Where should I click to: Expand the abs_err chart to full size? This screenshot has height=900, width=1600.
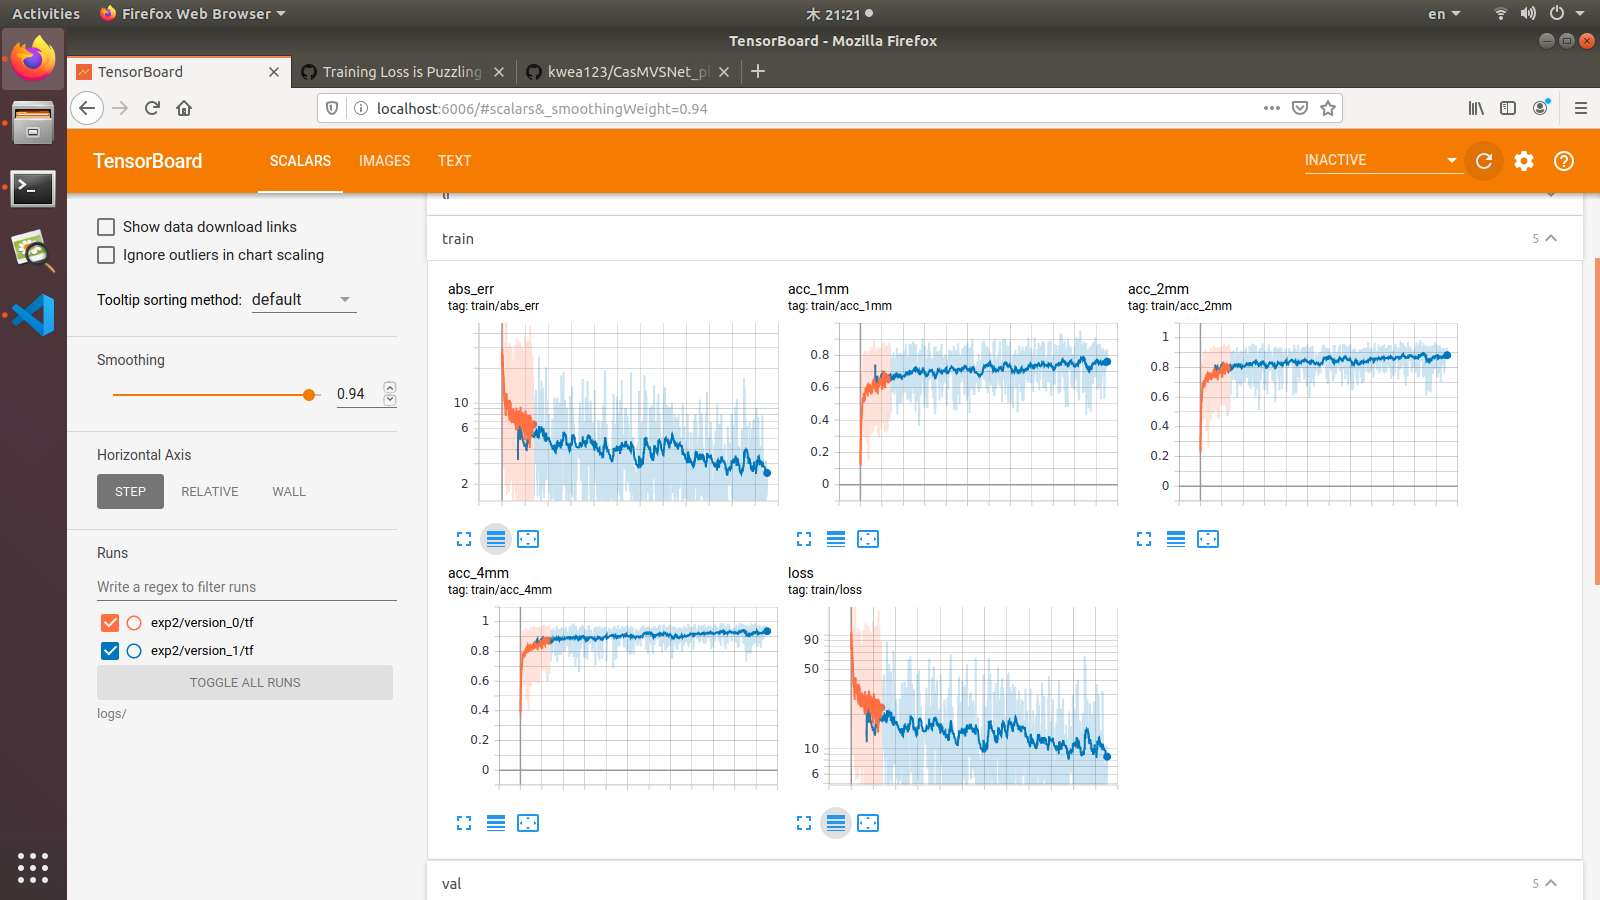point(464,539)
